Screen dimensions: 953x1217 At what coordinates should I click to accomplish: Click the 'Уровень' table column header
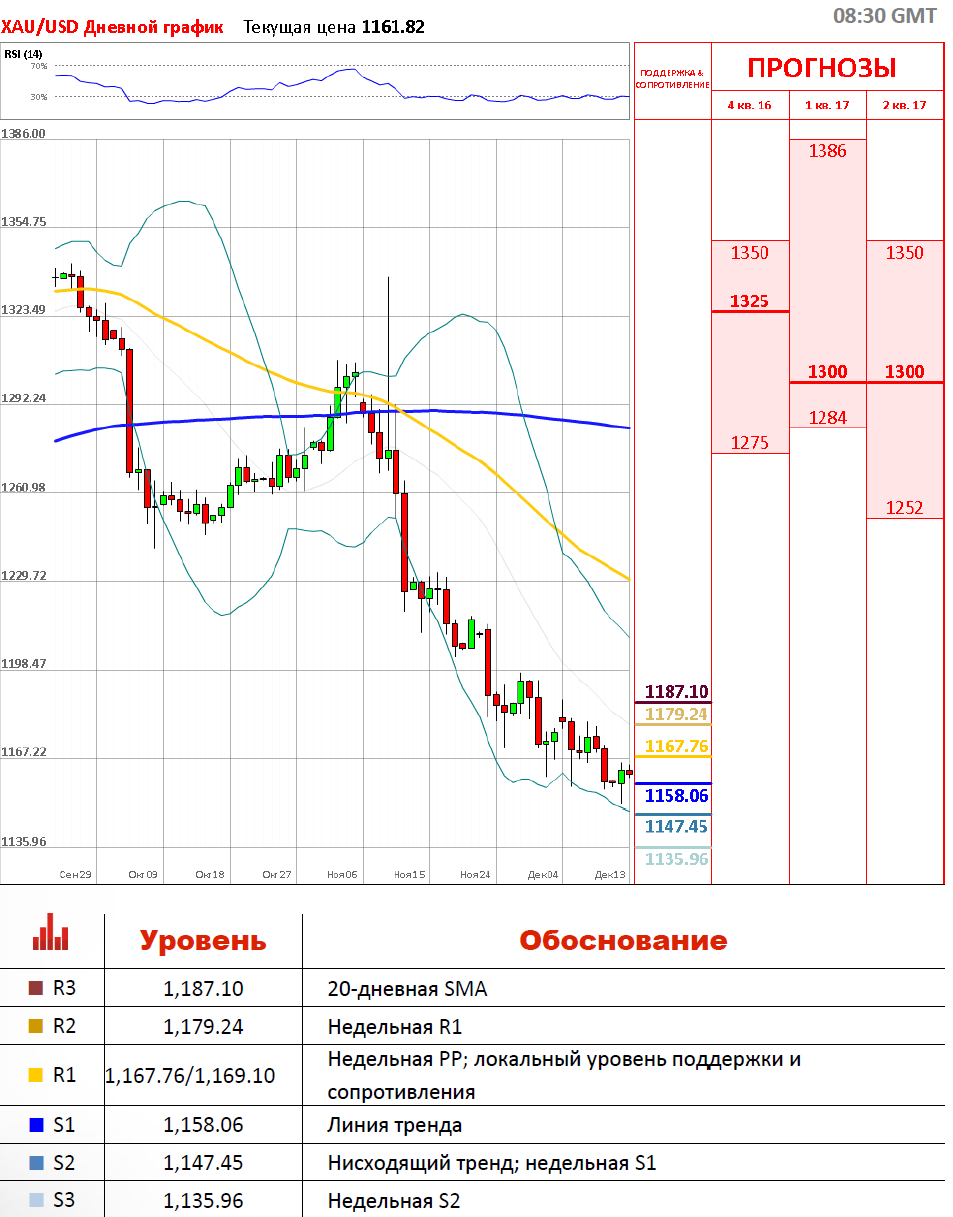tap(203, 941)
